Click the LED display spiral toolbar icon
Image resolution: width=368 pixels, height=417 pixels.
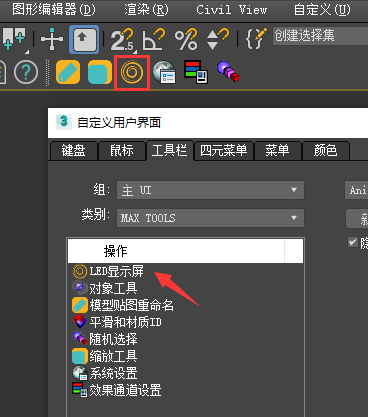point(132,72)
